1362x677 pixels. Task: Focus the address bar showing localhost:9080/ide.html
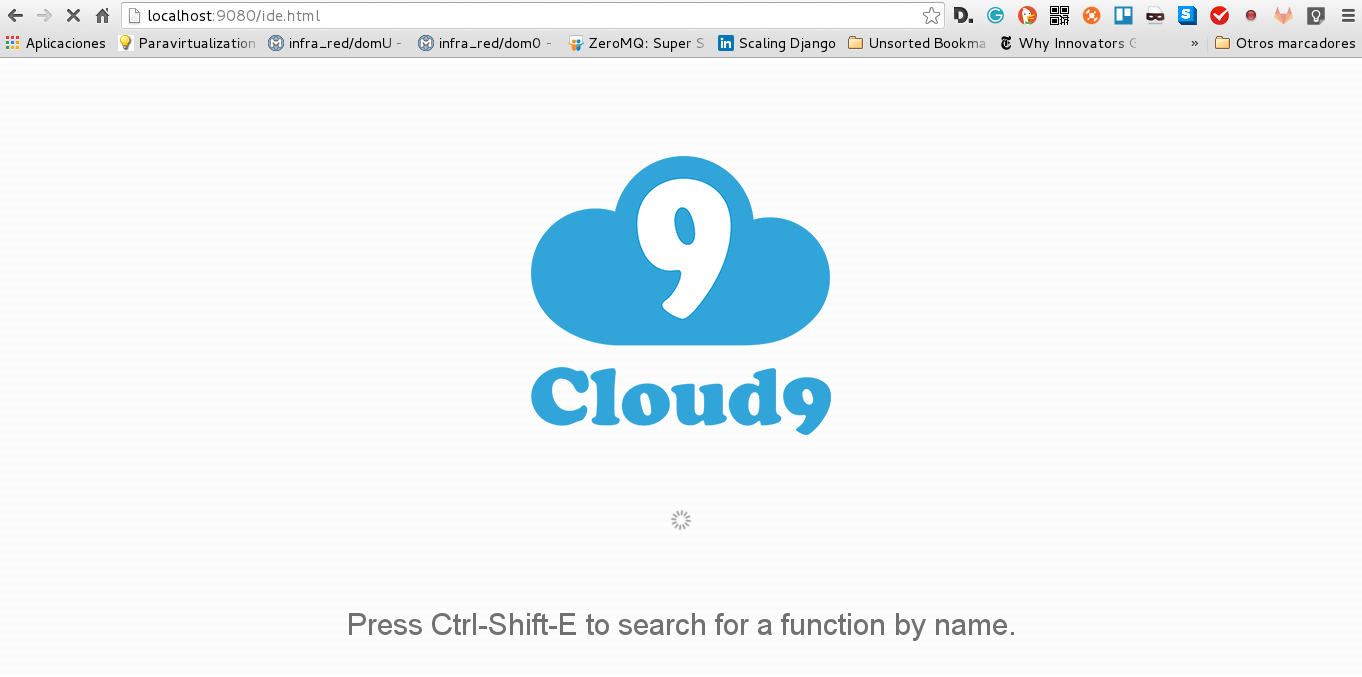coord(533,15)
